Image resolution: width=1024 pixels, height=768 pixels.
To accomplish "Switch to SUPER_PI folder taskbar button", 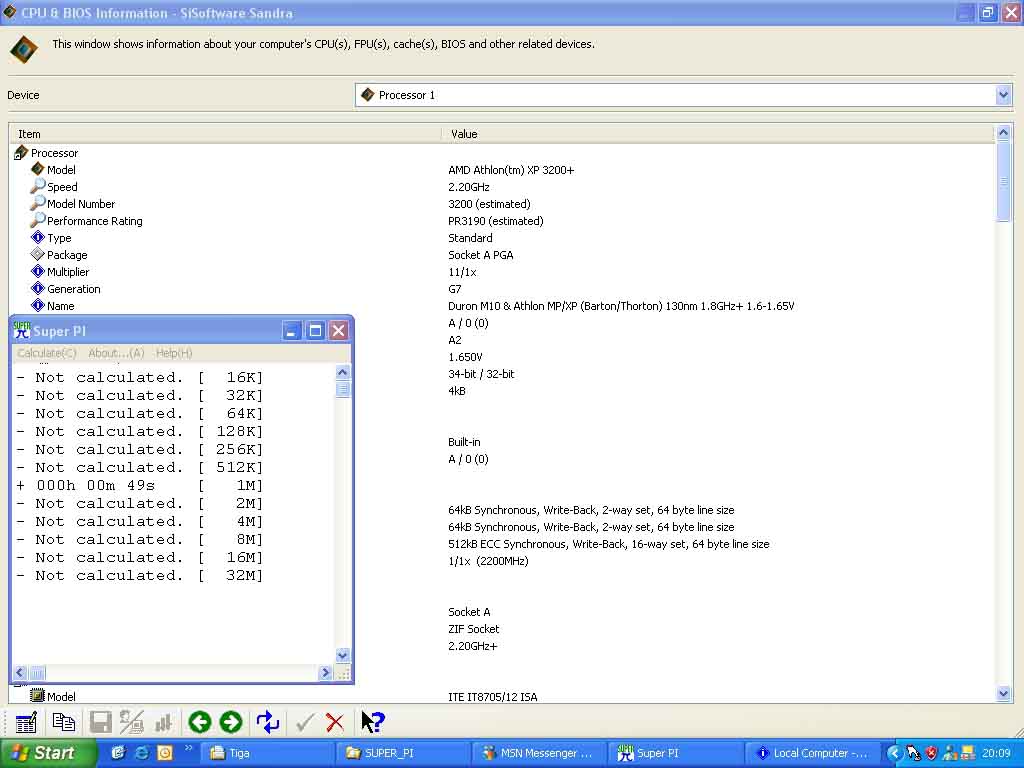I will pos(404,753).
